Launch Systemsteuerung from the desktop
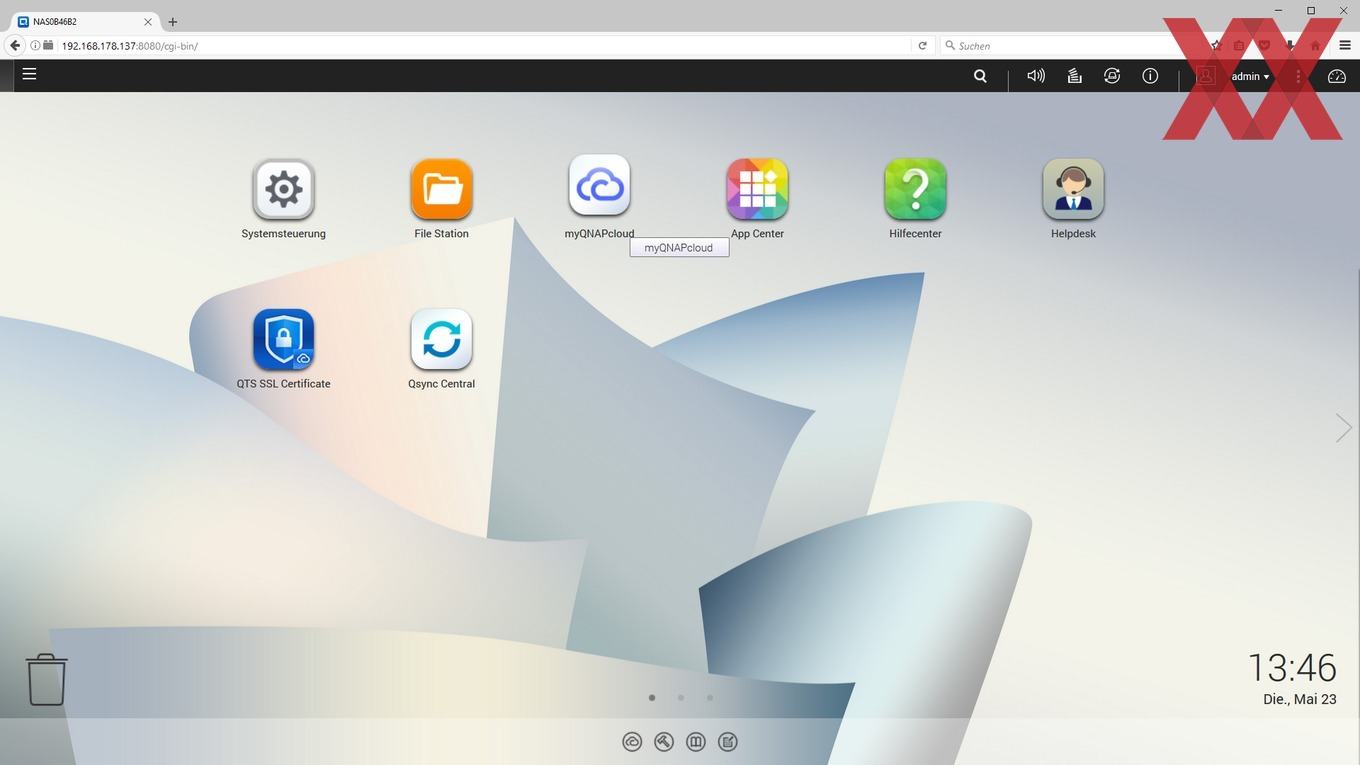 (284, 189)
